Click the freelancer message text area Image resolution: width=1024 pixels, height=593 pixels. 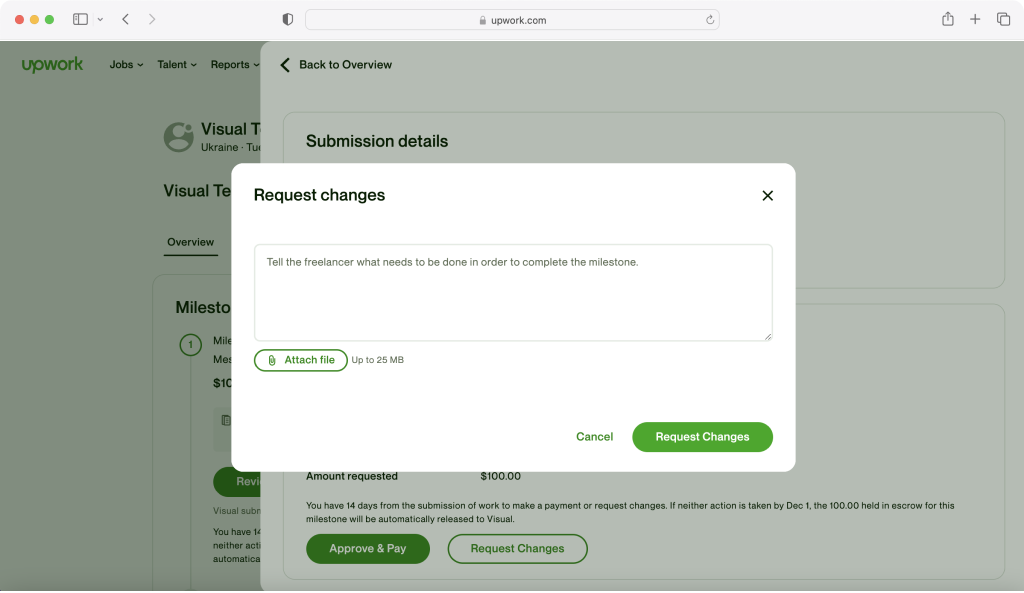pos(512,292)
